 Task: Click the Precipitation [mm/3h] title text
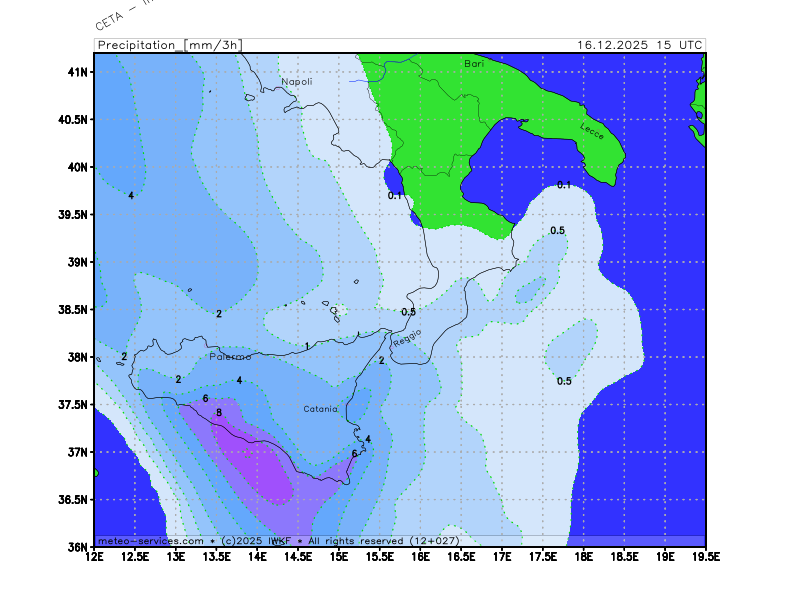point(169,45)
